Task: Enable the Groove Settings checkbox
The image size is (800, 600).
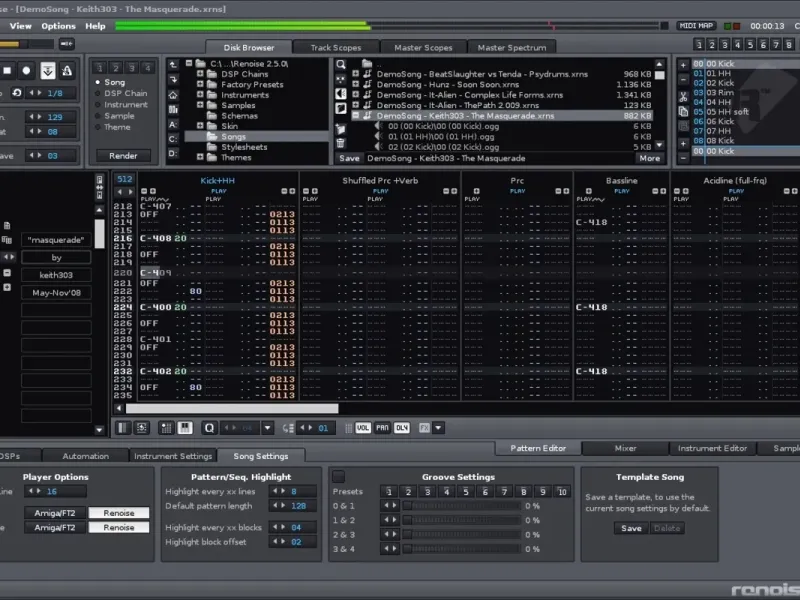Action: pos(338,477)
